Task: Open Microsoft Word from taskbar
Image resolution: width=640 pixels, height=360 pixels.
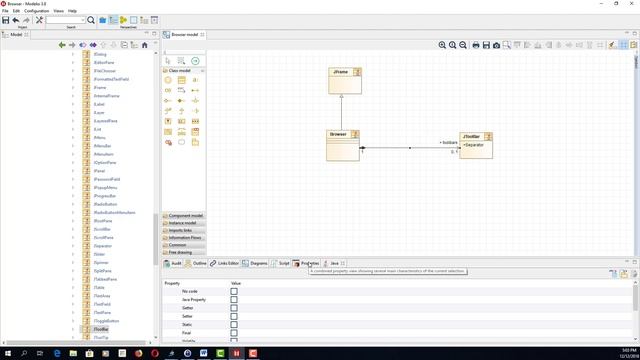Action: pyautogui.click(x=204, y=353)
